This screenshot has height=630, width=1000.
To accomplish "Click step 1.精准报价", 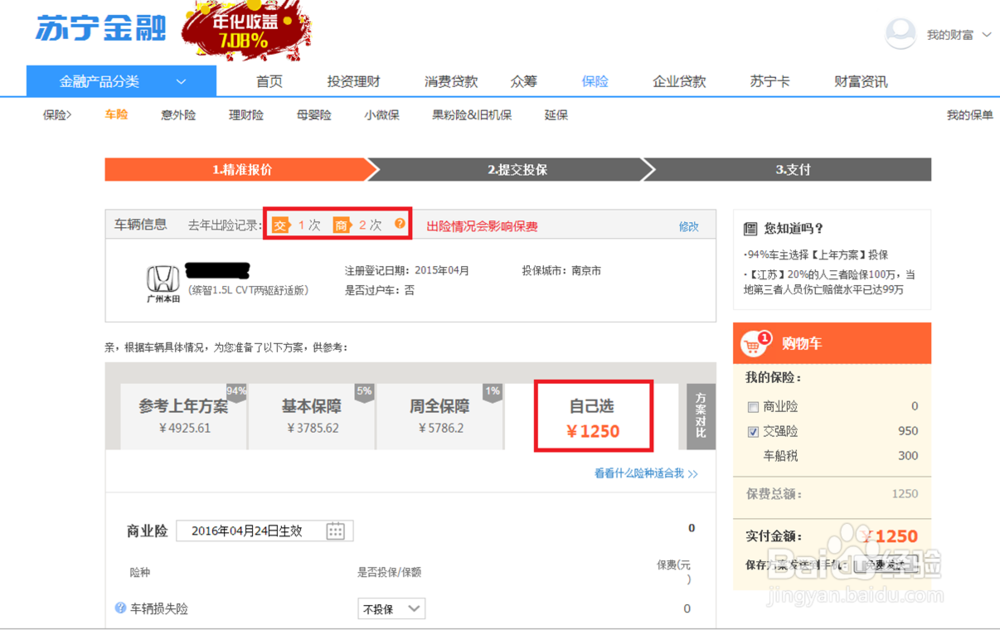I will tap(242, 170).
